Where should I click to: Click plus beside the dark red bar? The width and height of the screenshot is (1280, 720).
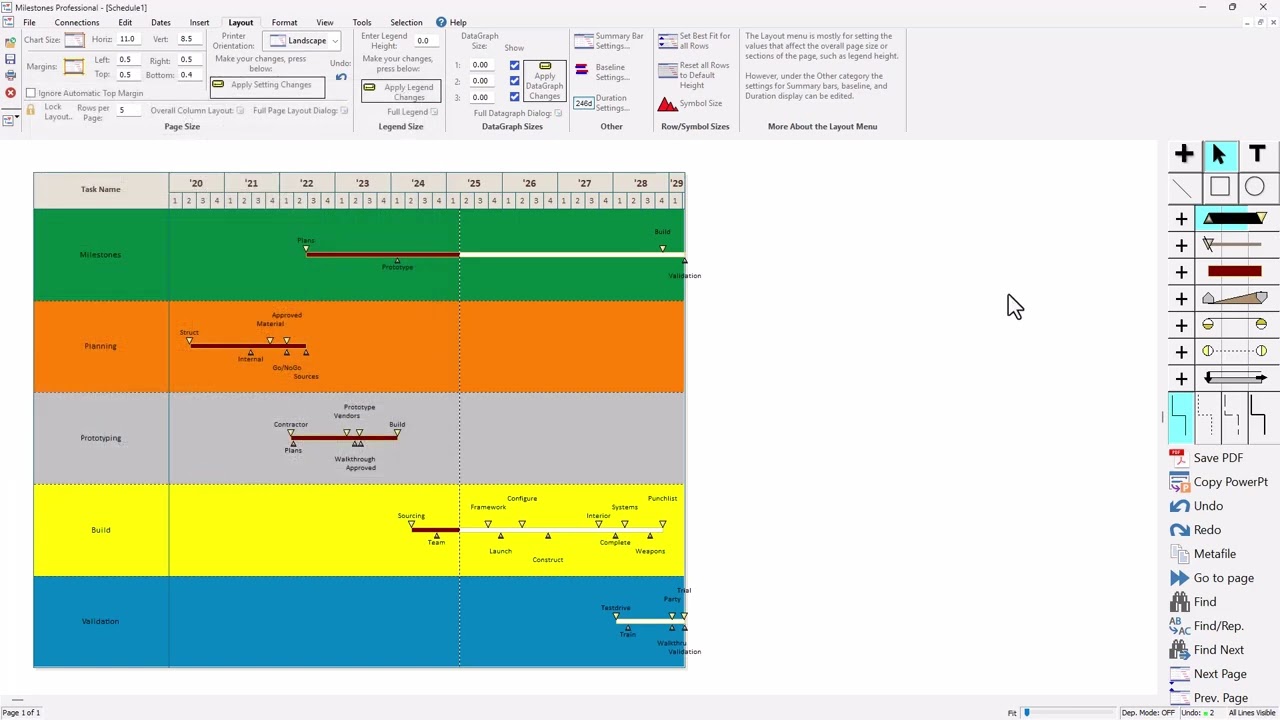[x=1181, y=272]
